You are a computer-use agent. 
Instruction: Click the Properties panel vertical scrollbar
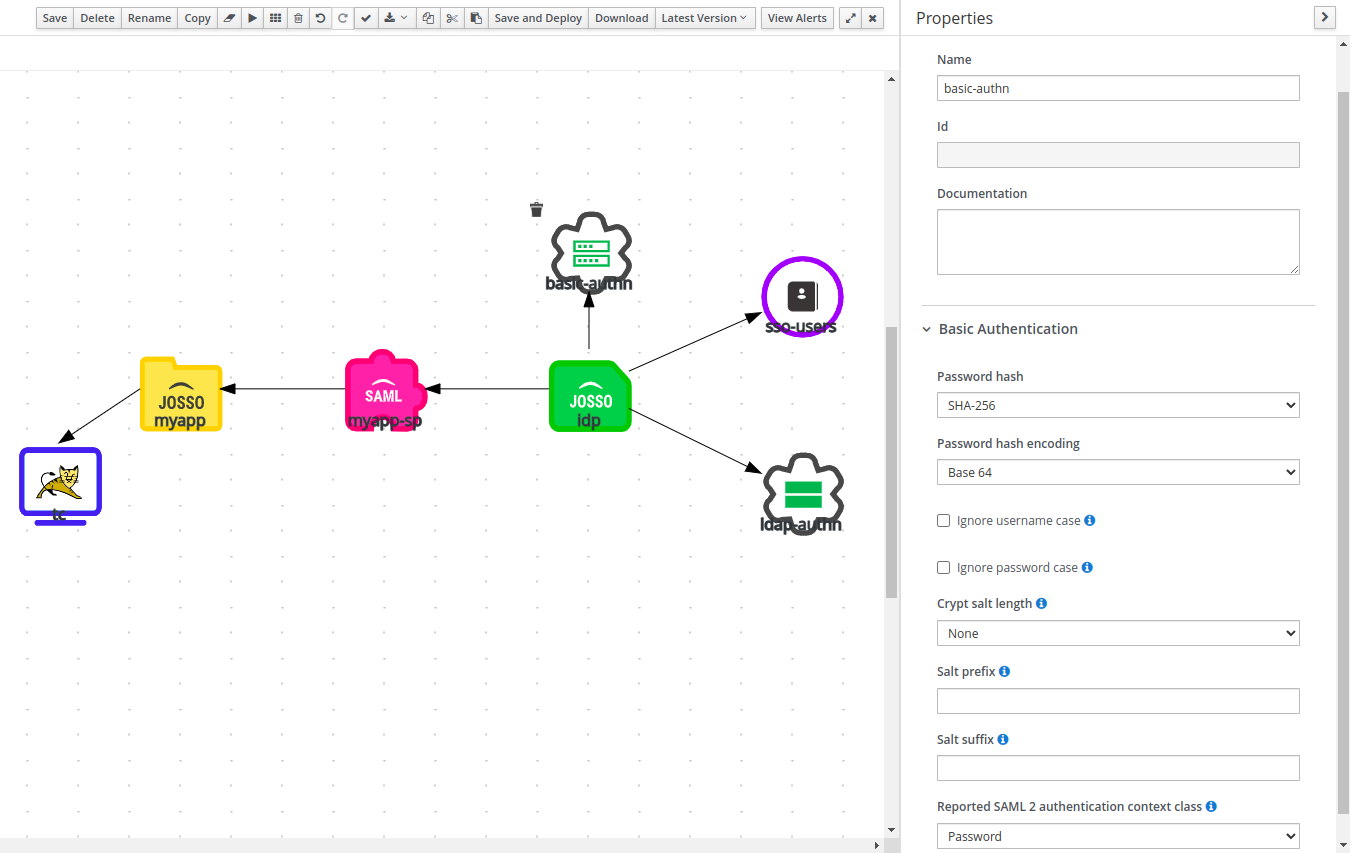[x=1343, y=452]
